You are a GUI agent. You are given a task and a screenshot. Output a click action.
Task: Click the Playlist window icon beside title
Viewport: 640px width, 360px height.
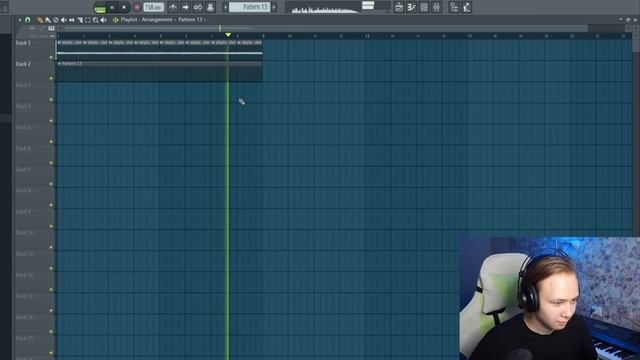[x=116, y=20]
